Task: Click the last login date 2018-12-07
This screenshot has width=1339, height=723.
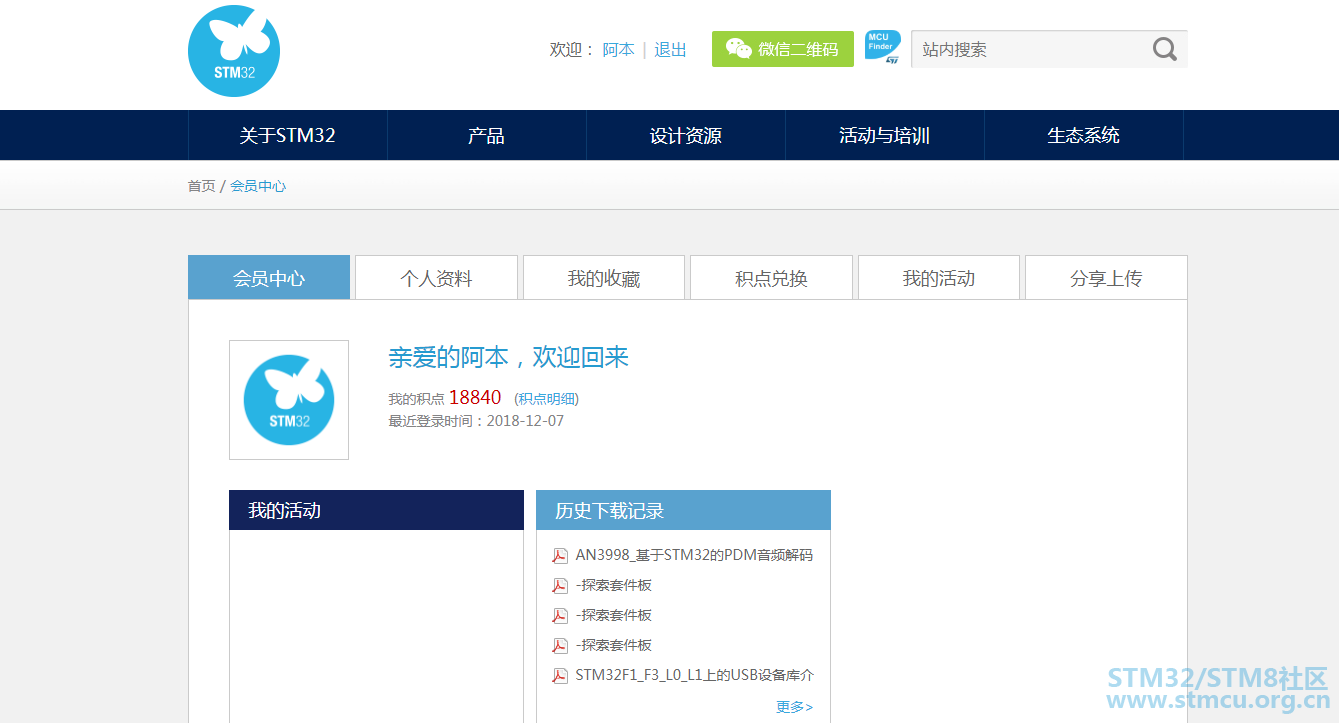Action: [x=525, y=421]
